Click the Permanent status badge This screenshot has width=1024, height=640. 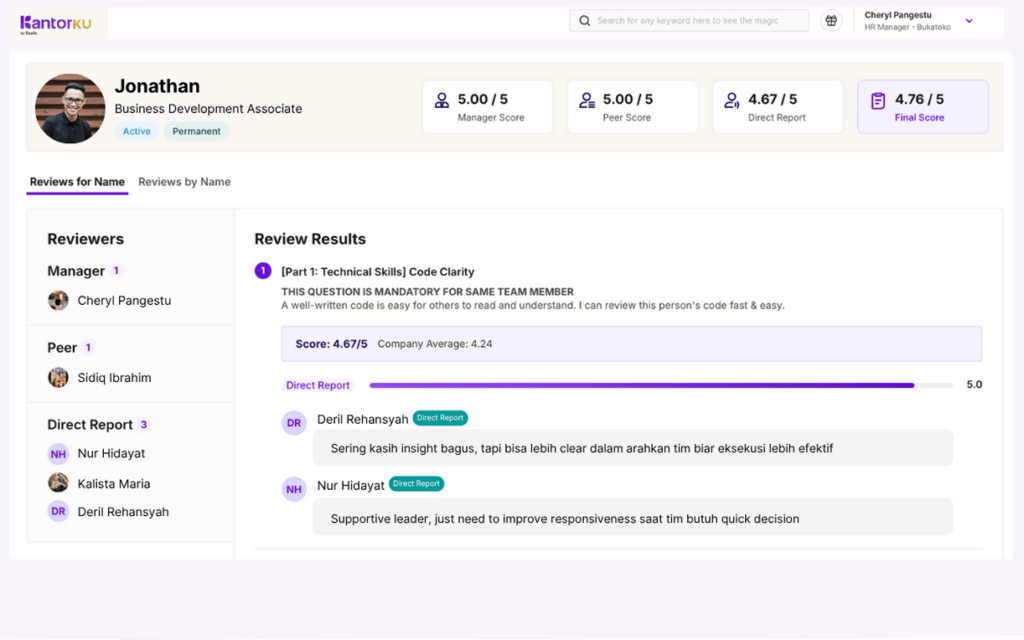pyautogui.click(x=195, y=131)
